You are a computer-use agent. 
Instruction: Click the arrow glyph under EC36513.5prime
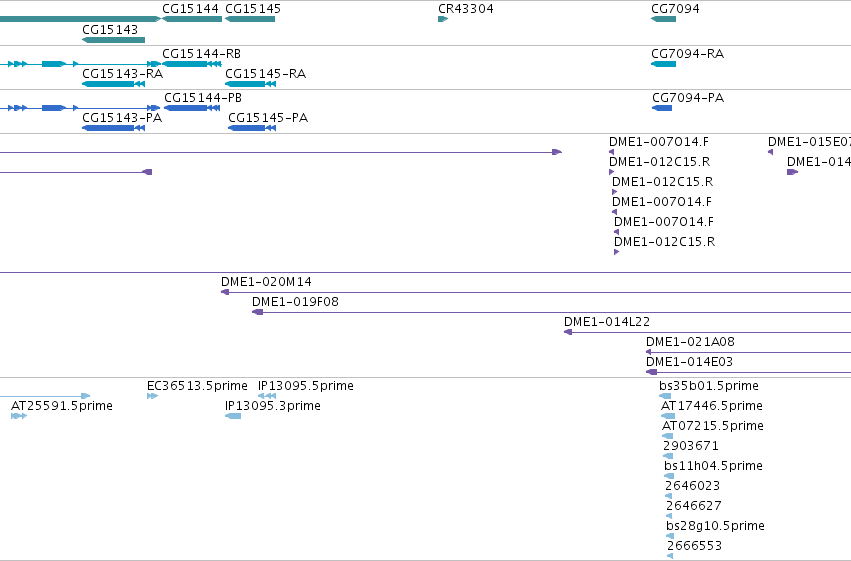coord(153,396)
